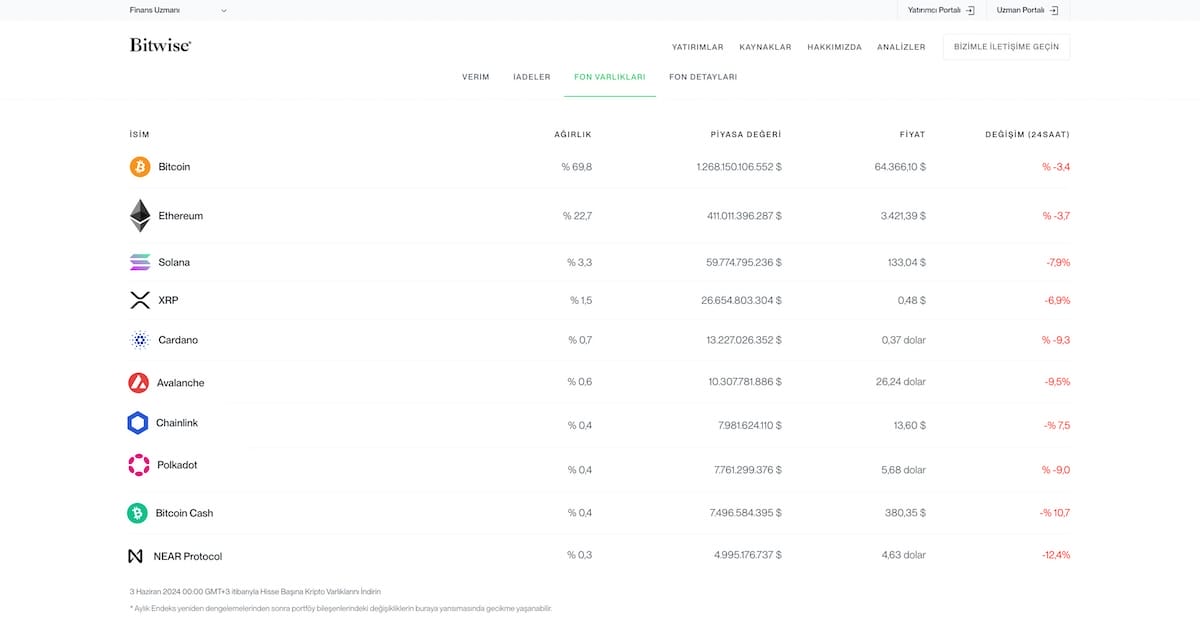Select the Cardano coin icon

[x=139, y=340]
